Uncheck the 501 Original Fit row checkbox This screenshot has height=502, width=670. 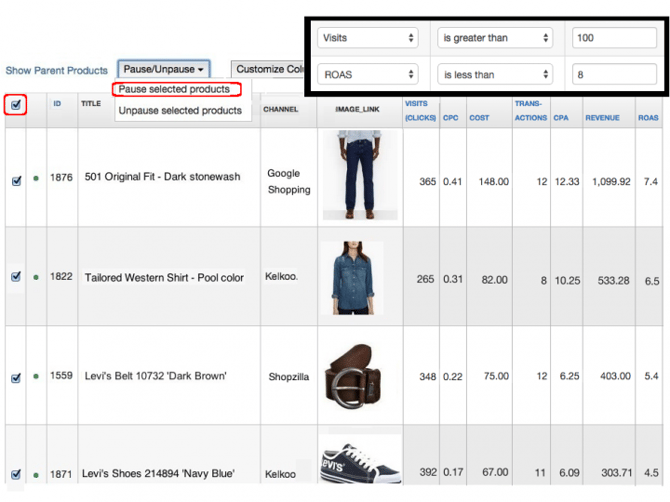(x=16, y=181)
